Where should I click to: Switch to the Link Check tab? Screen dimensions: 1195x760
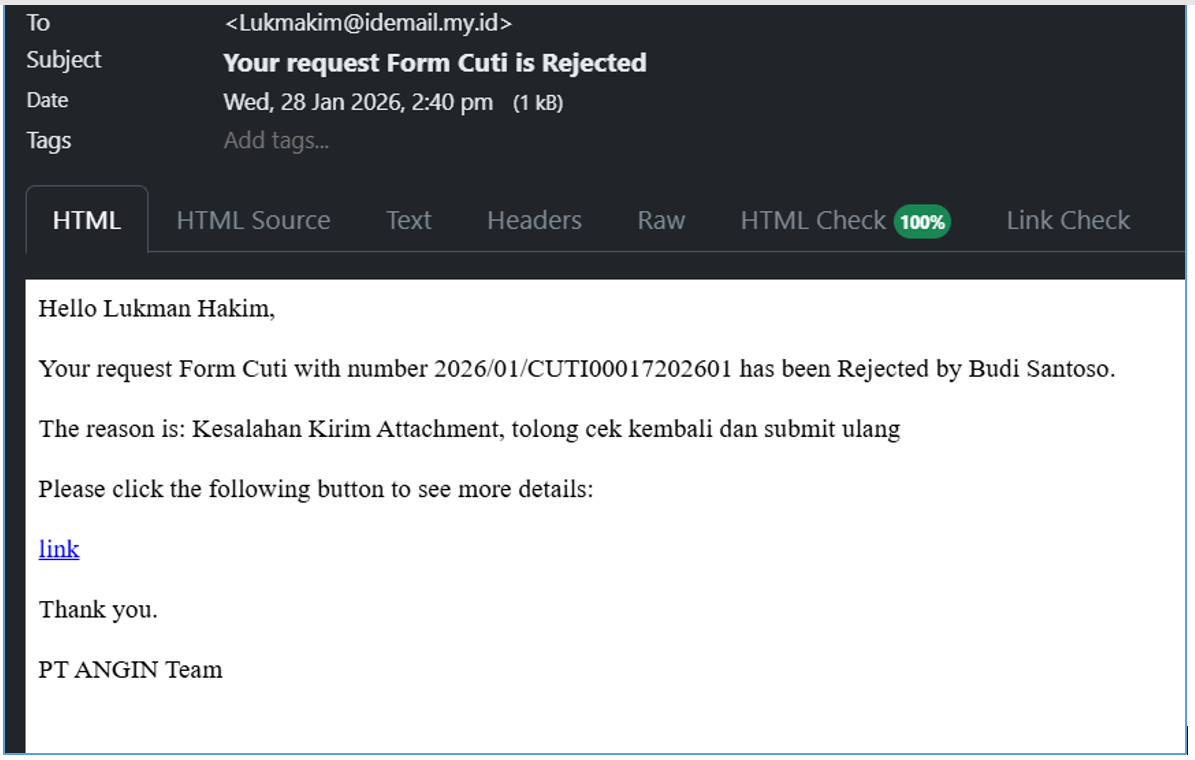(x=1068, y=220)
